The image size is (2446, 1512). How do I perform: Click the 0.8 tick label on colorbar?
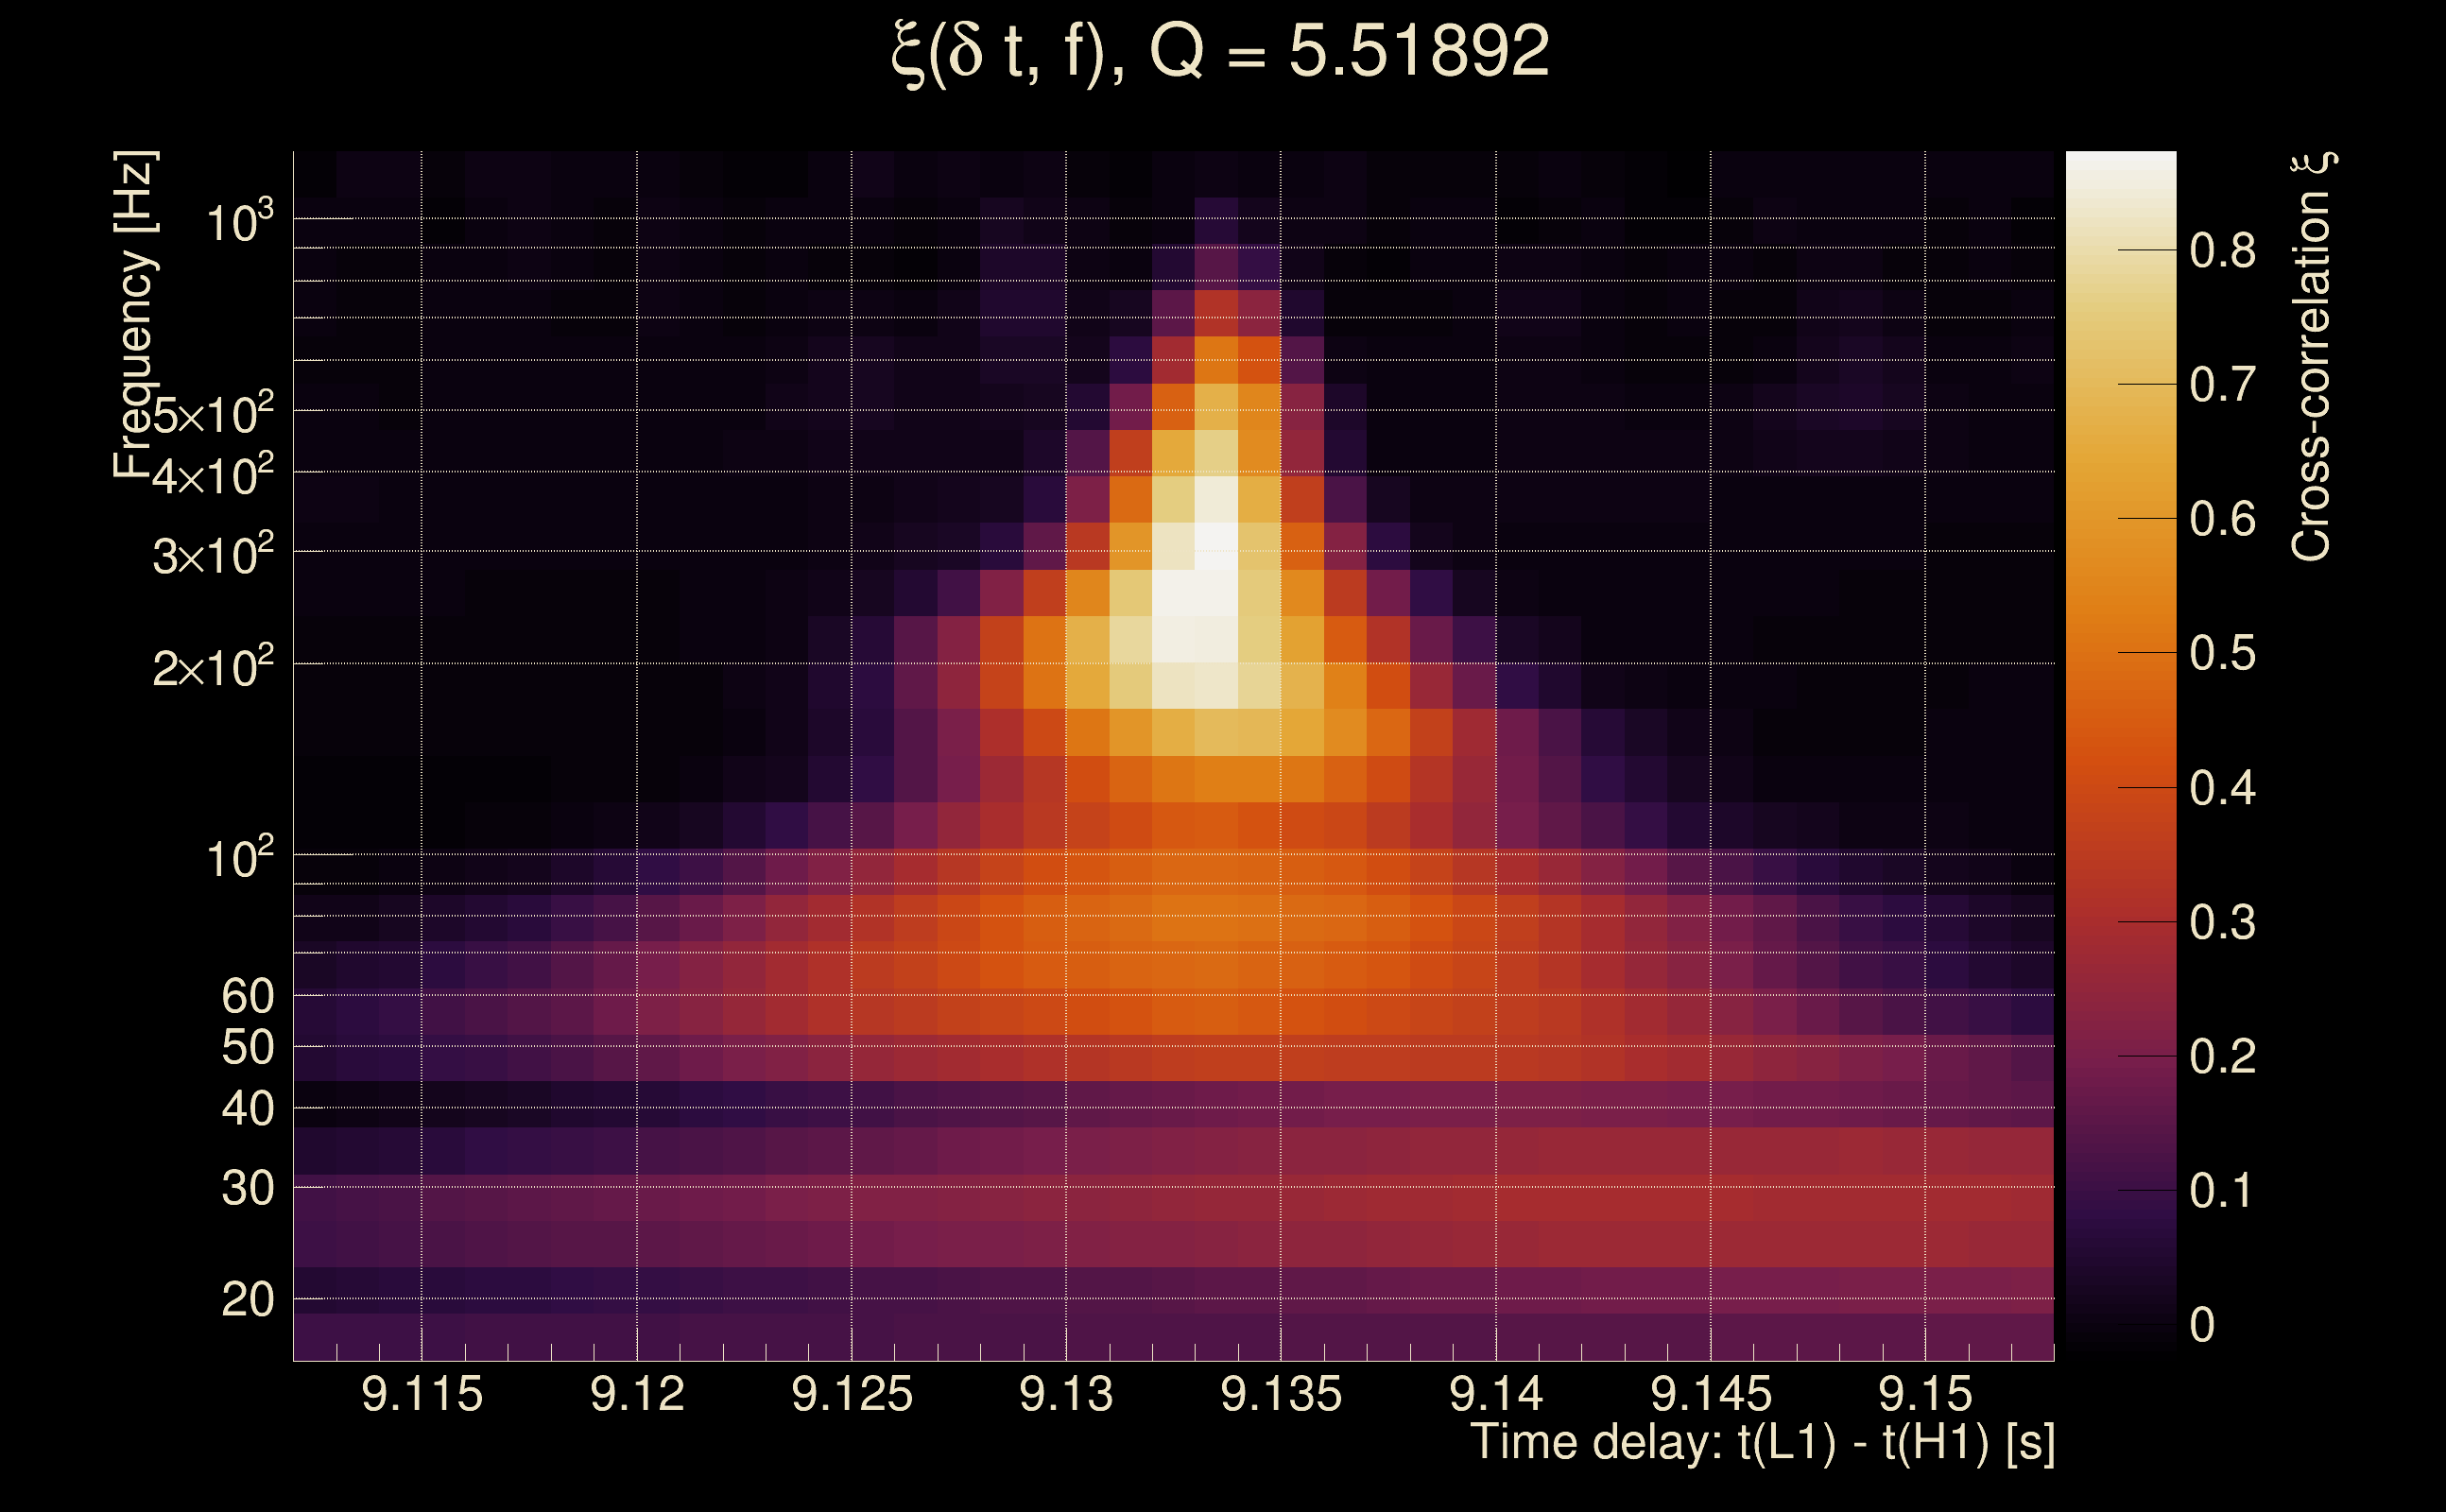point(2222,250)
